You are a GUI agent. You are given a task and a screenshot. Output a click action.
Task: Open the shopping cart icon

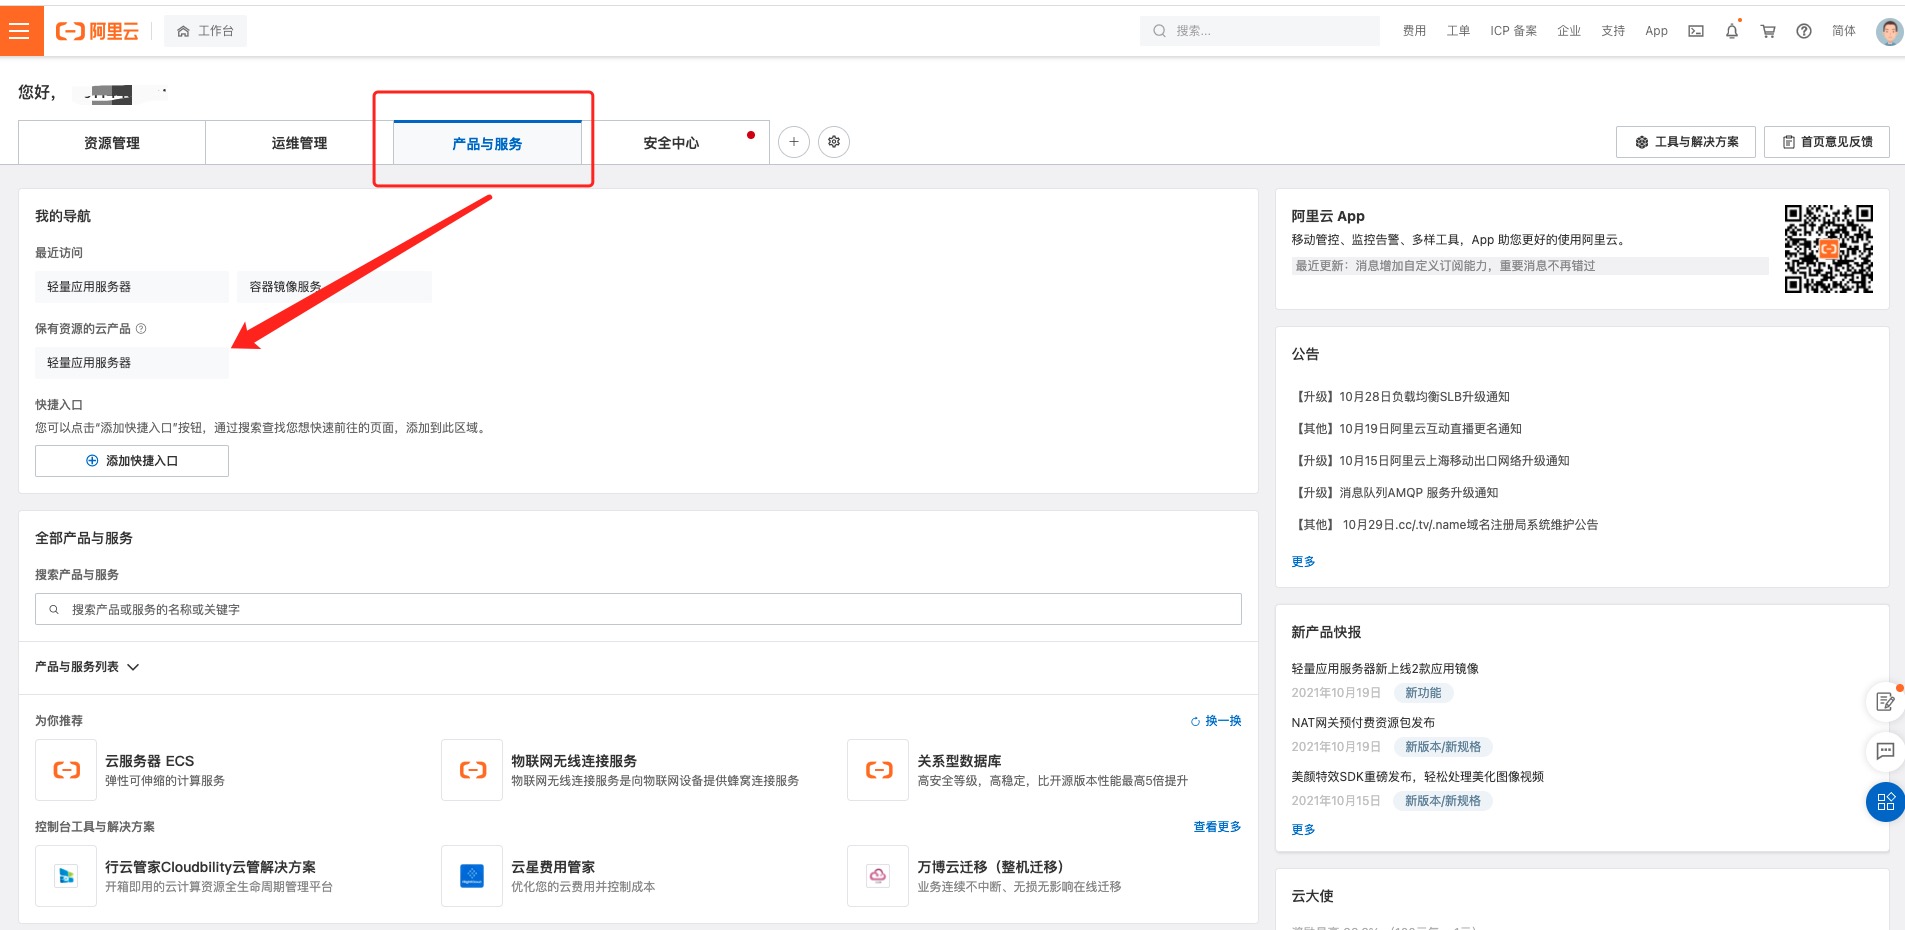point(1768,31)
